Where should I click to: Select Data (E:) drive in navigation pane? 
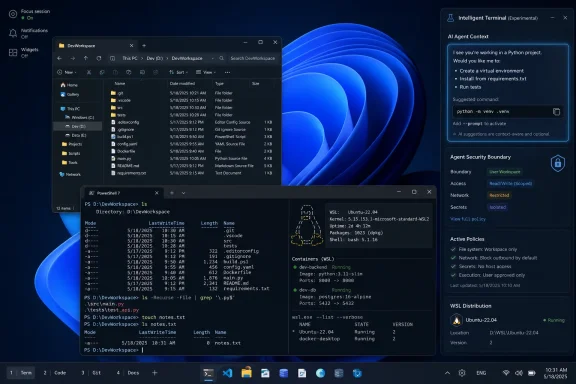[x=76, y=135]
